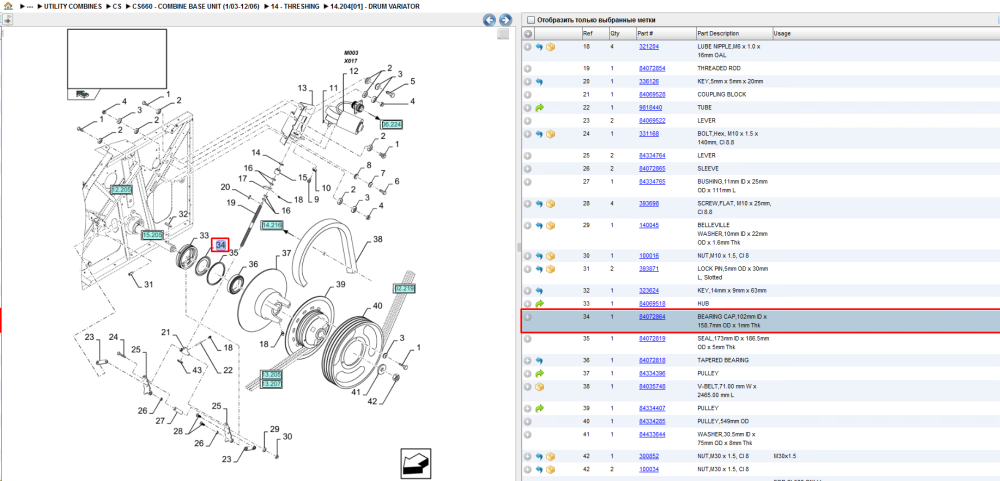
Task: Select callout 13 in the diagram
Action: [302, 88]
